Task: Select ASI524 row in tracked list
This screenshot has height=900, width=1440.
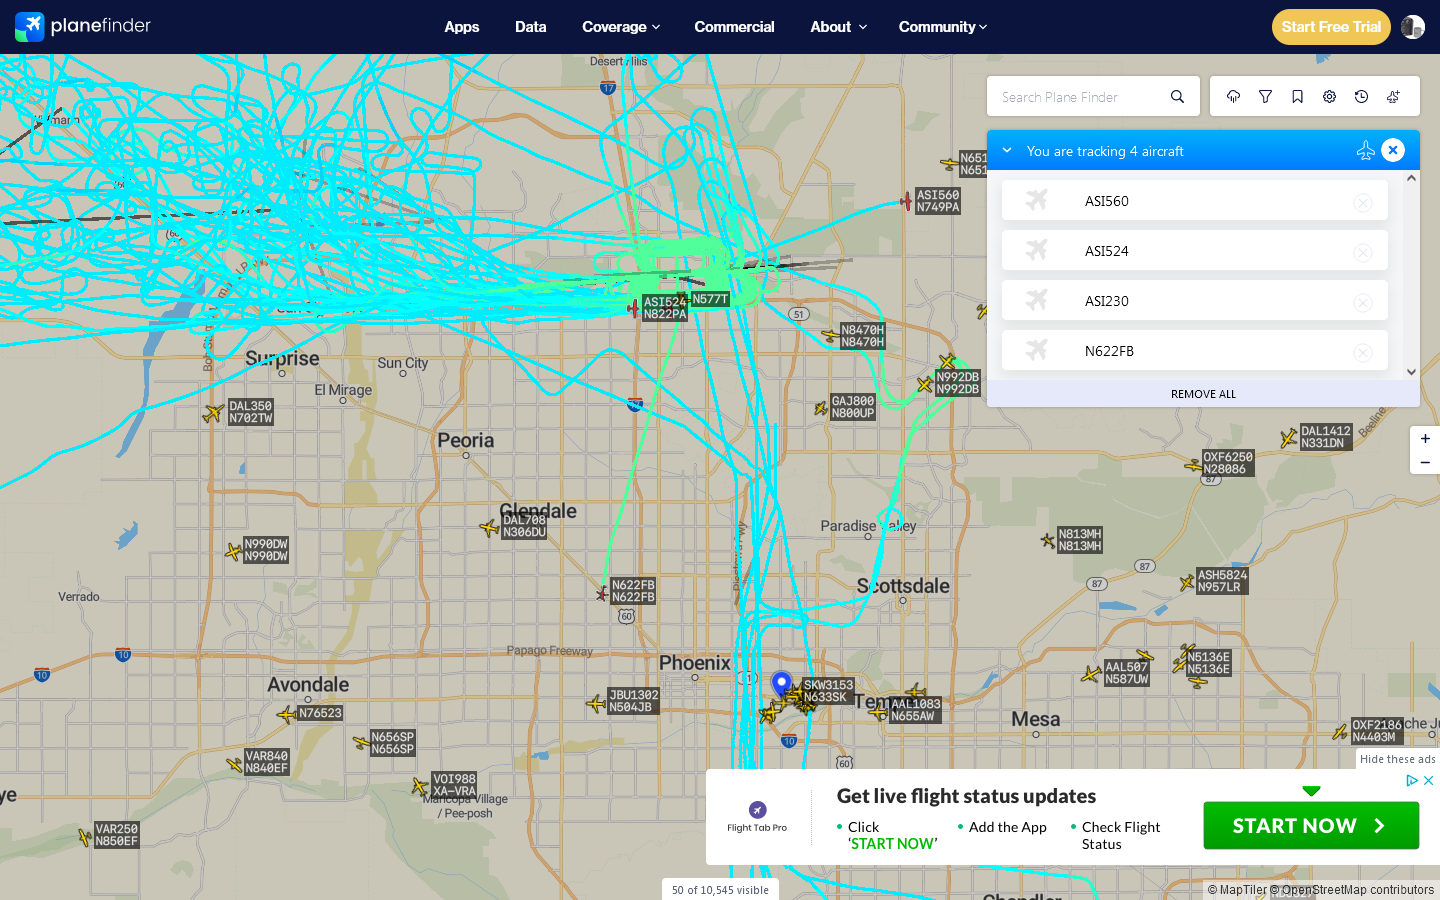Action: [1195, 250]
